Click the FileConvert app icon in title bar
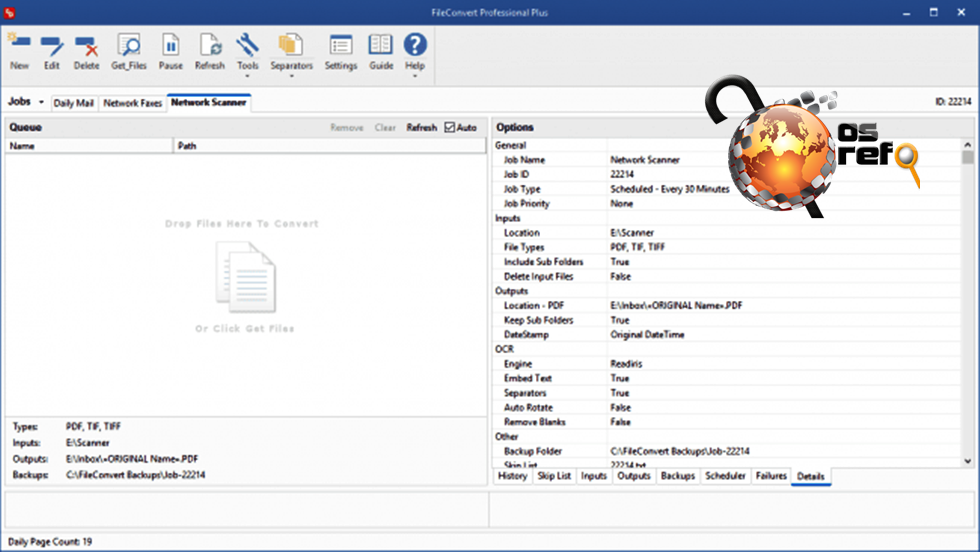This screenshot has width=980, height=552. (9, 13)
